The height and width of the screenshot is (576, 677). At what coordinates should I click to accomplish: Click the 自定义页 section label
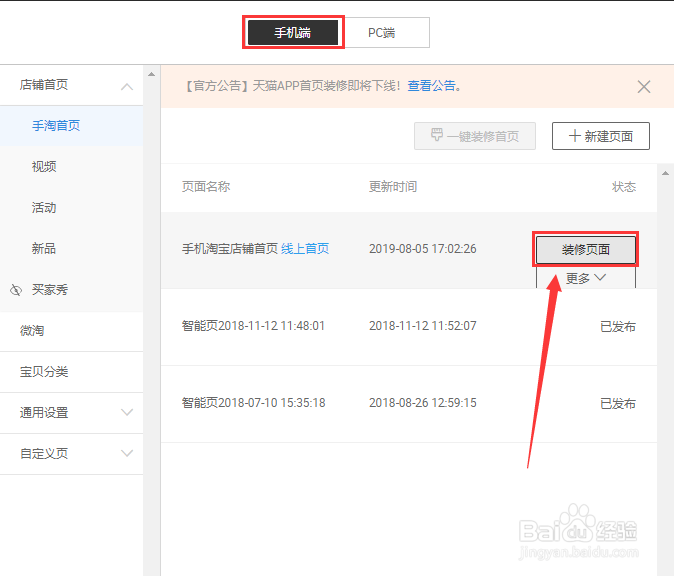pos(44,454)
